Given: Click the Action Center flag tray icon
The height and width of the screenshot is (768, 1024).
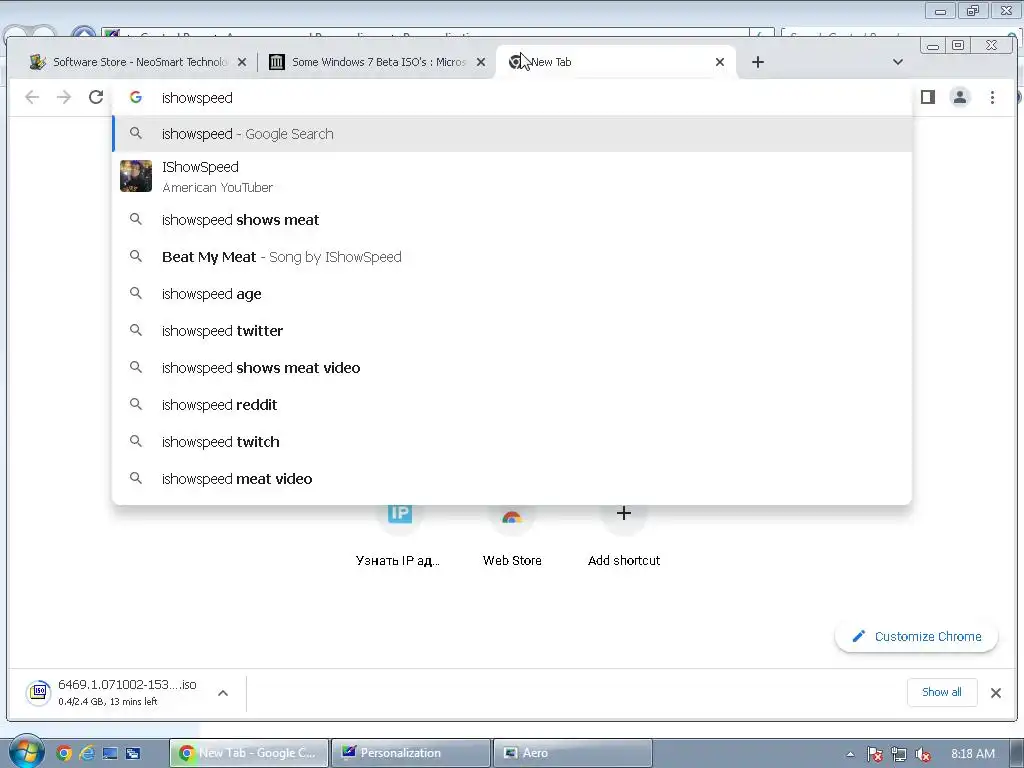Looking at the screenshot, I should [x=874, y=754].
